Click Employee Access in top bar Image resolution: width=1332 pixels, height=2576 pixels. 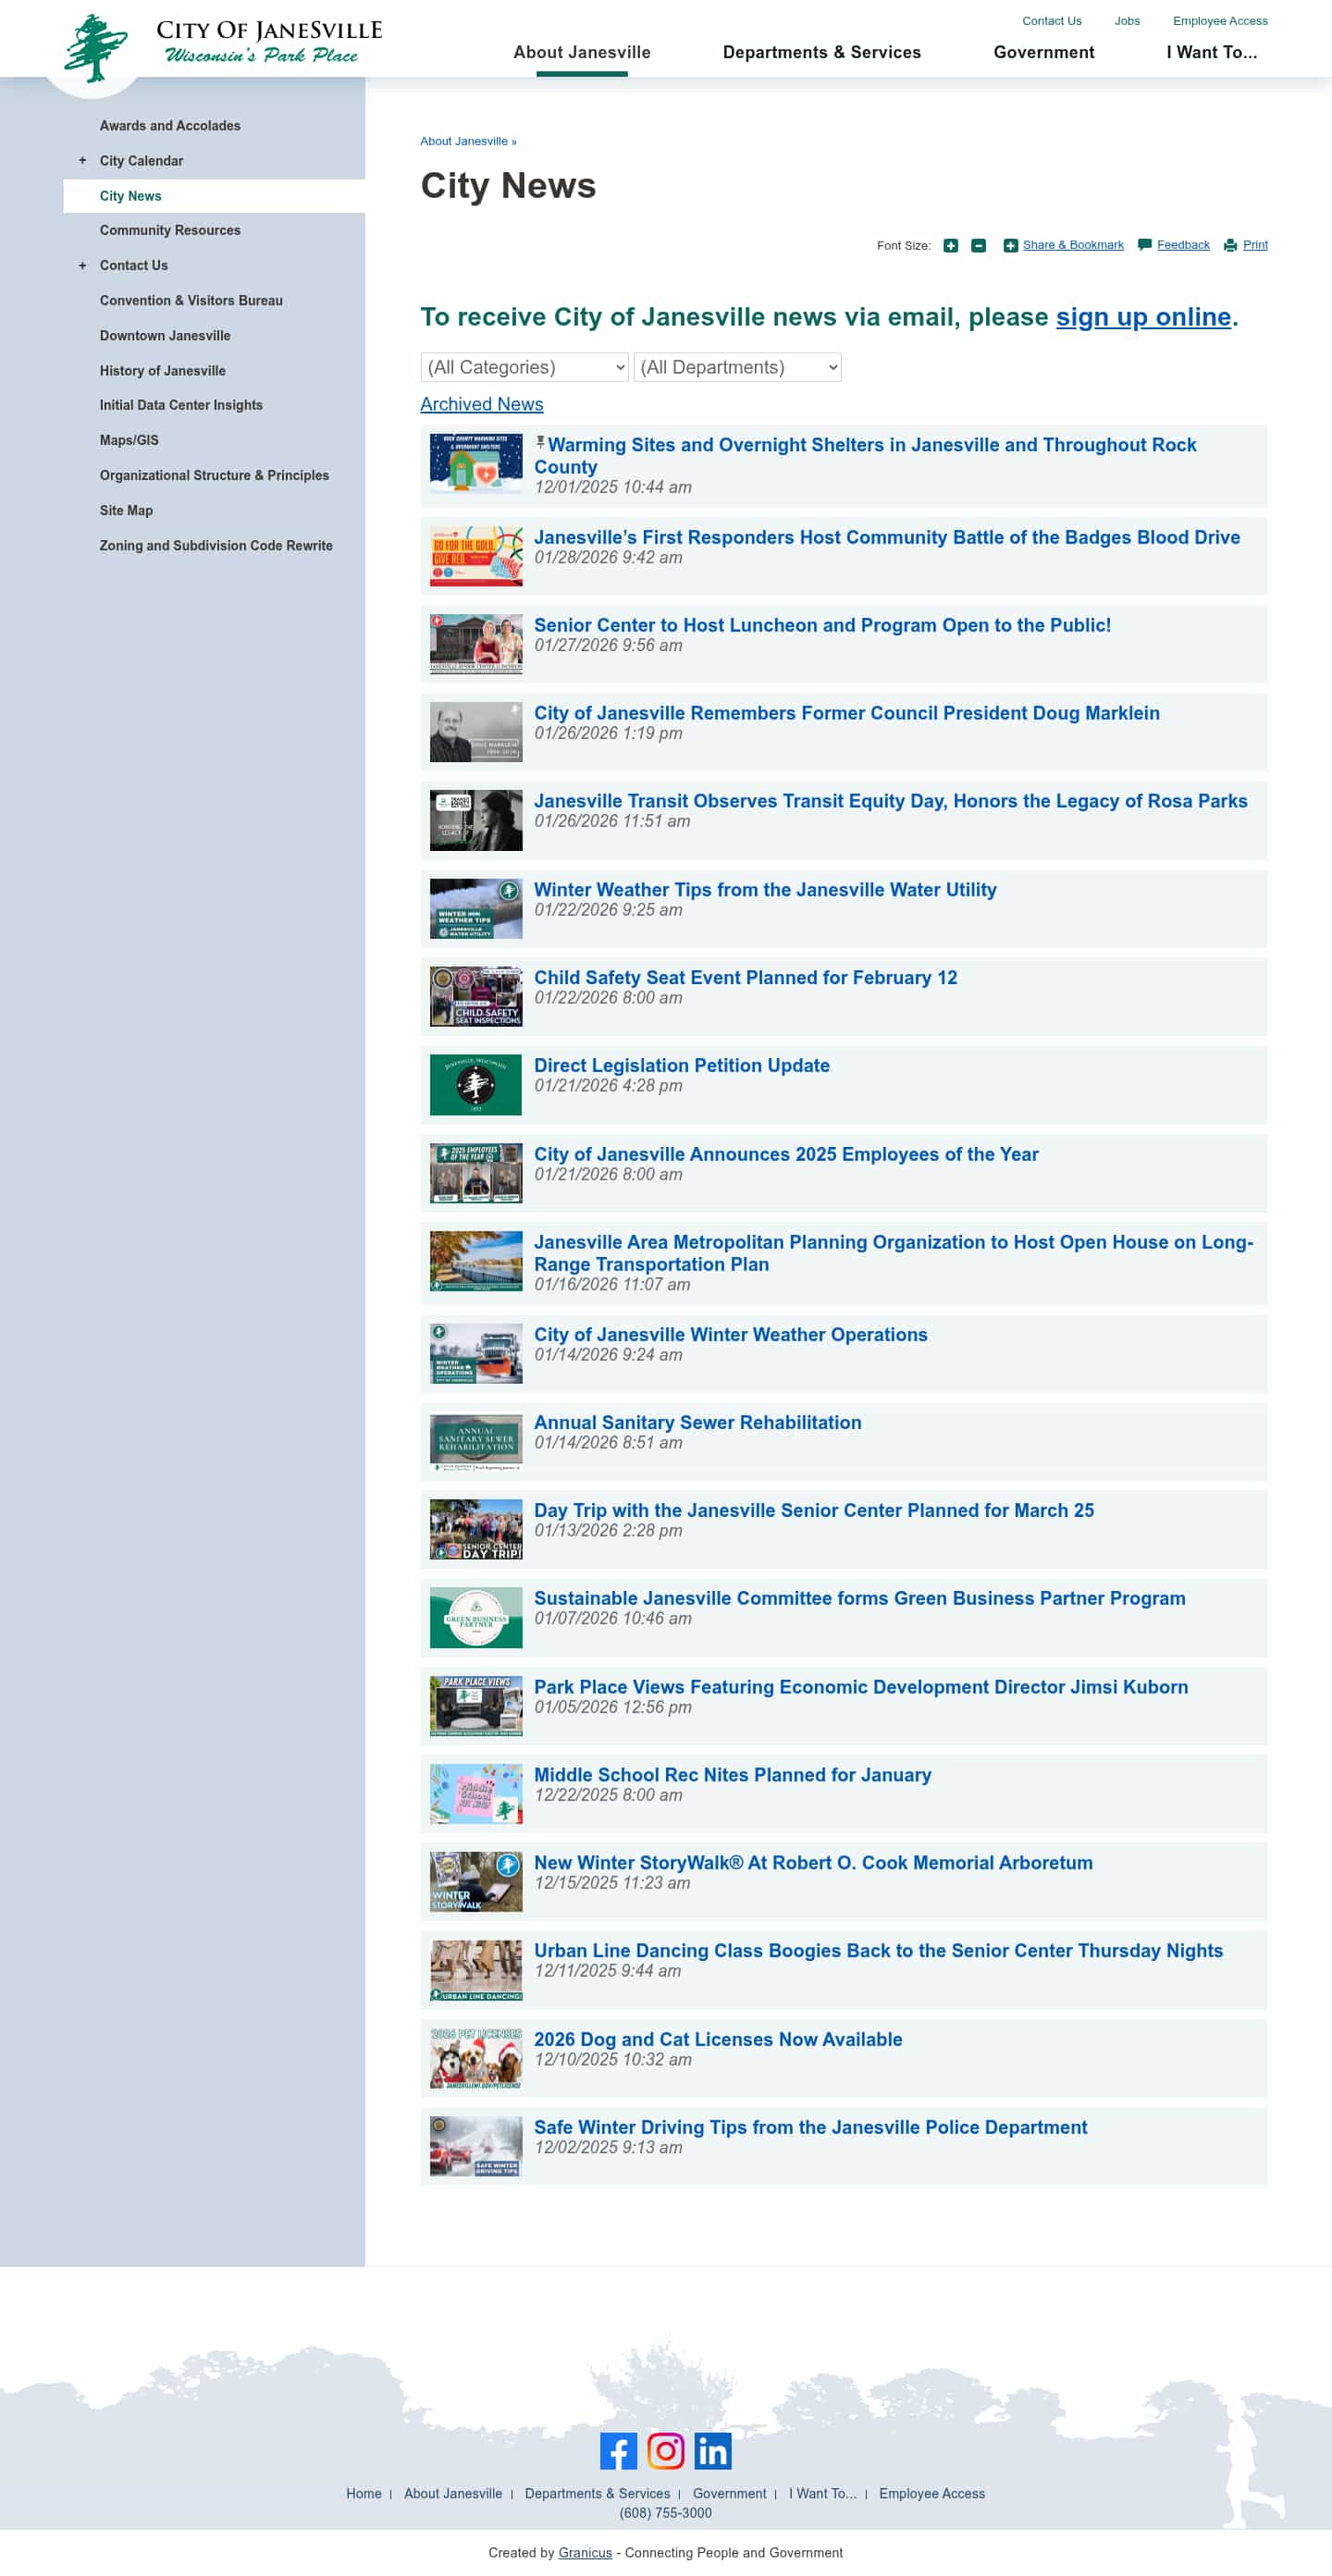[1219, 21]
